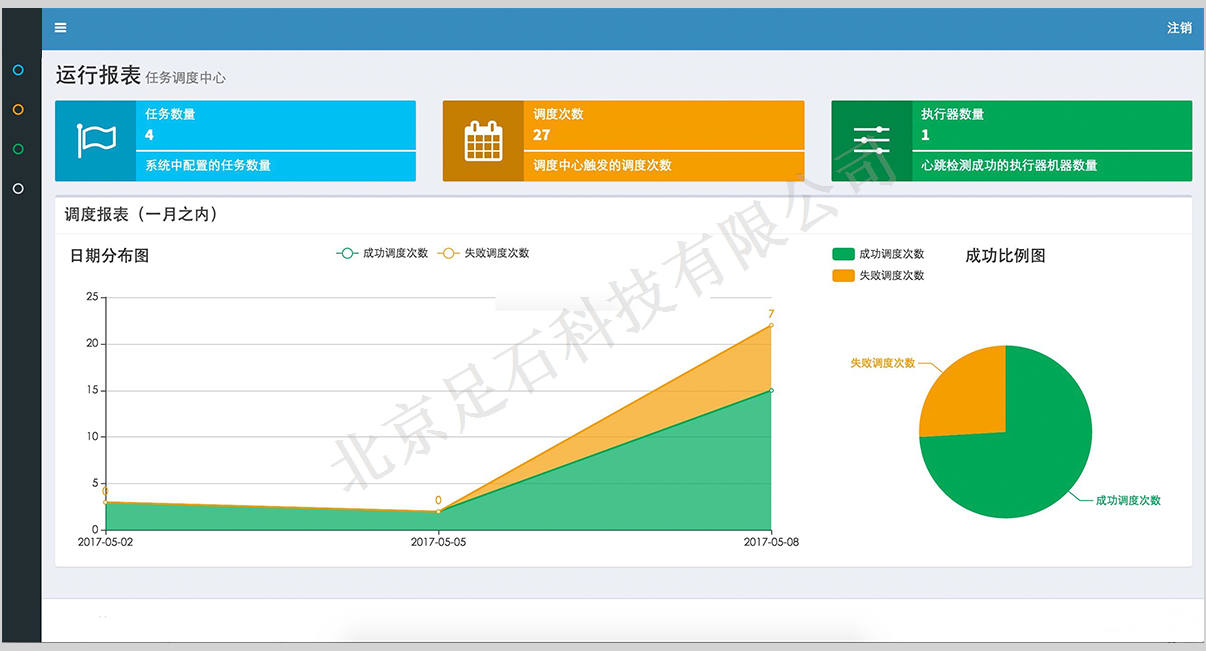
Task: Click 注销 to log out
Action: tap(1179, 28)
